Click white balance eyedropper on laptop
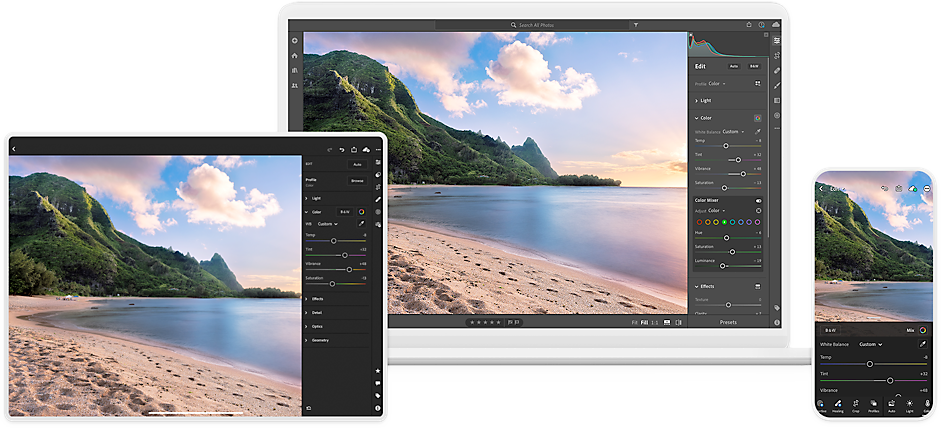Screen dimensions: 941x428 (x=758, y=131)
